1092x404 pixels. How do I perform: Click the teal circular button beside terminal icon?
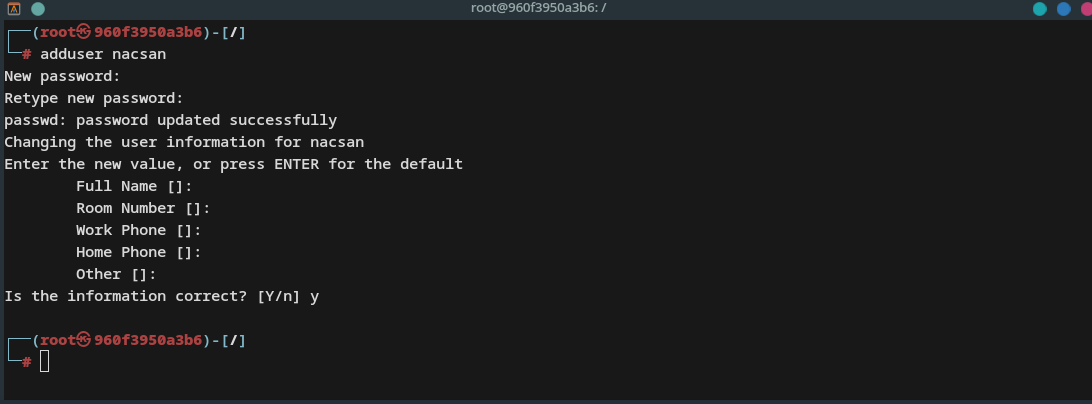38,9
